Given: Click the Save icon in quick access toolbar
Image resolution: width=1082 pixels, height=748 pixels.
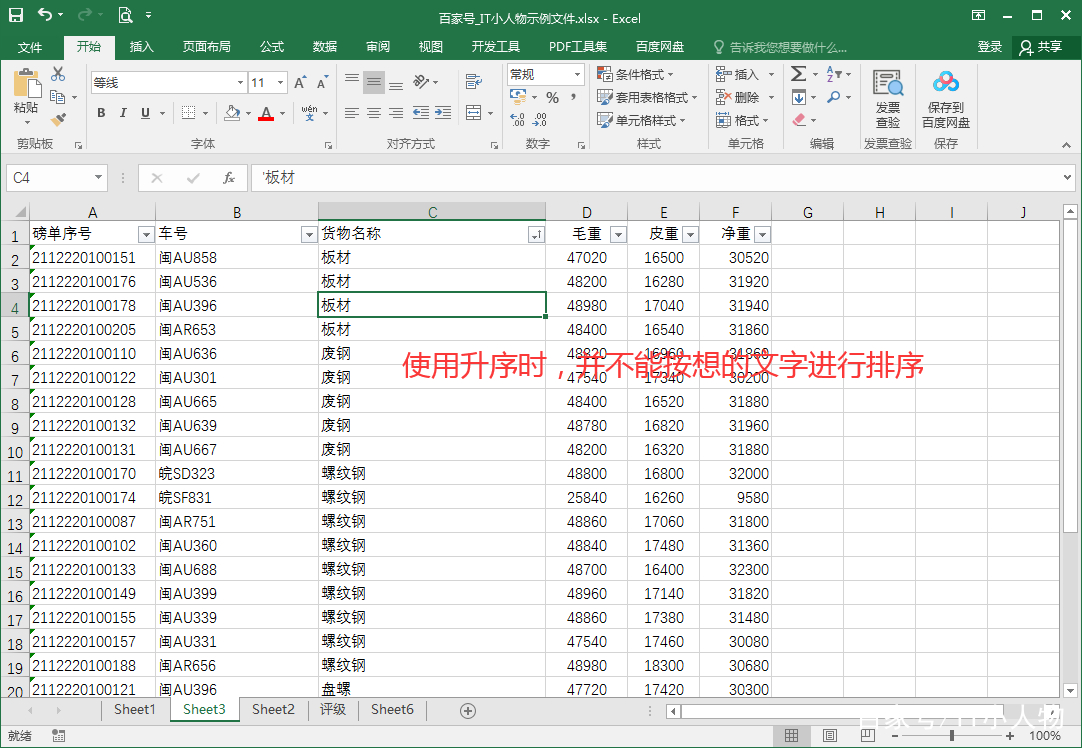Looking at the screenshot, I should [x=15, y=14].
